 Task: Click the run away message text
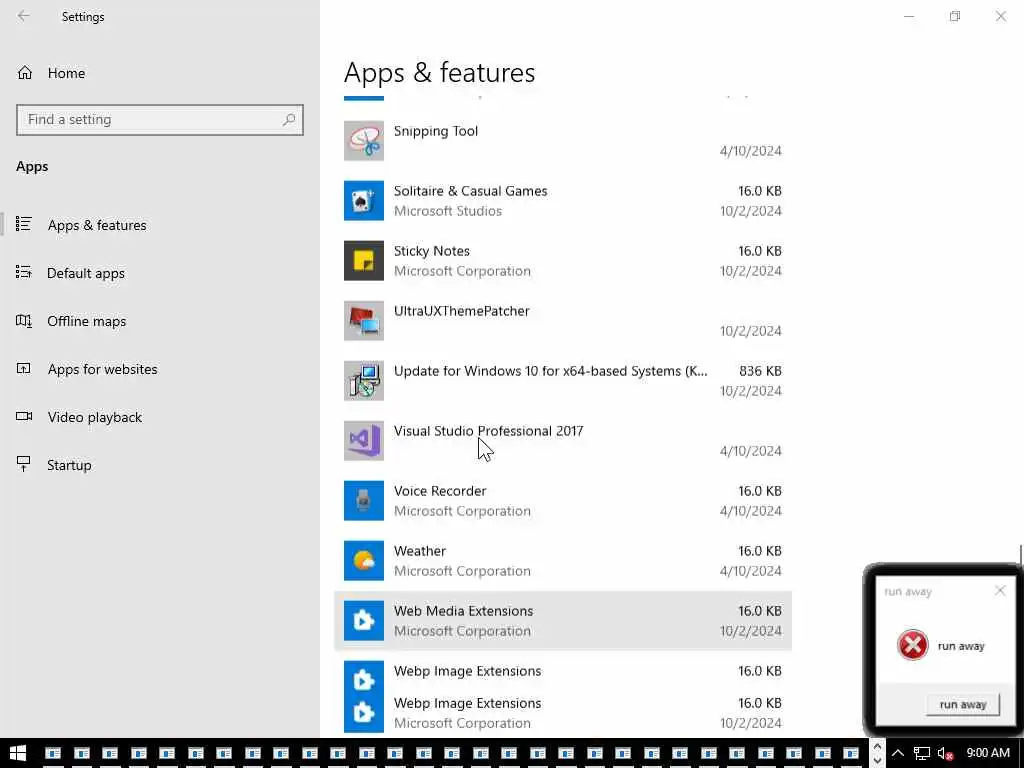(961, 646)
